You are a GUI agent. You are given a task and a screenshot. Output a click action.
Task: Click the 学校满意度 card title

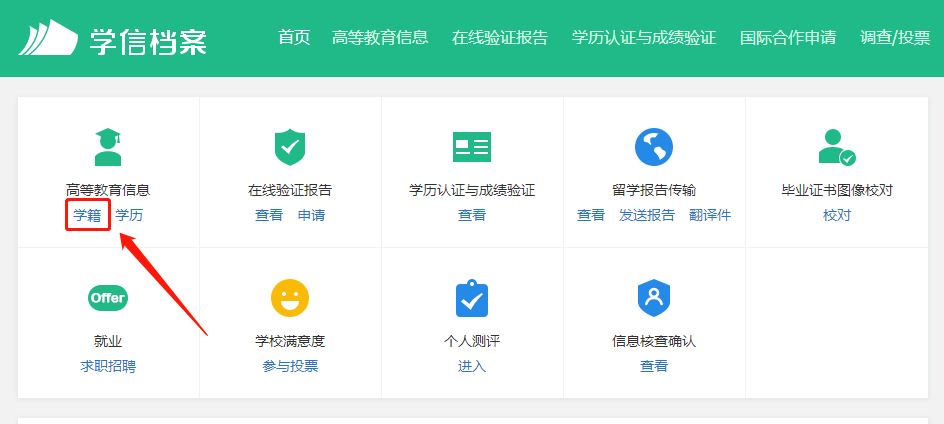pos(290,341)
